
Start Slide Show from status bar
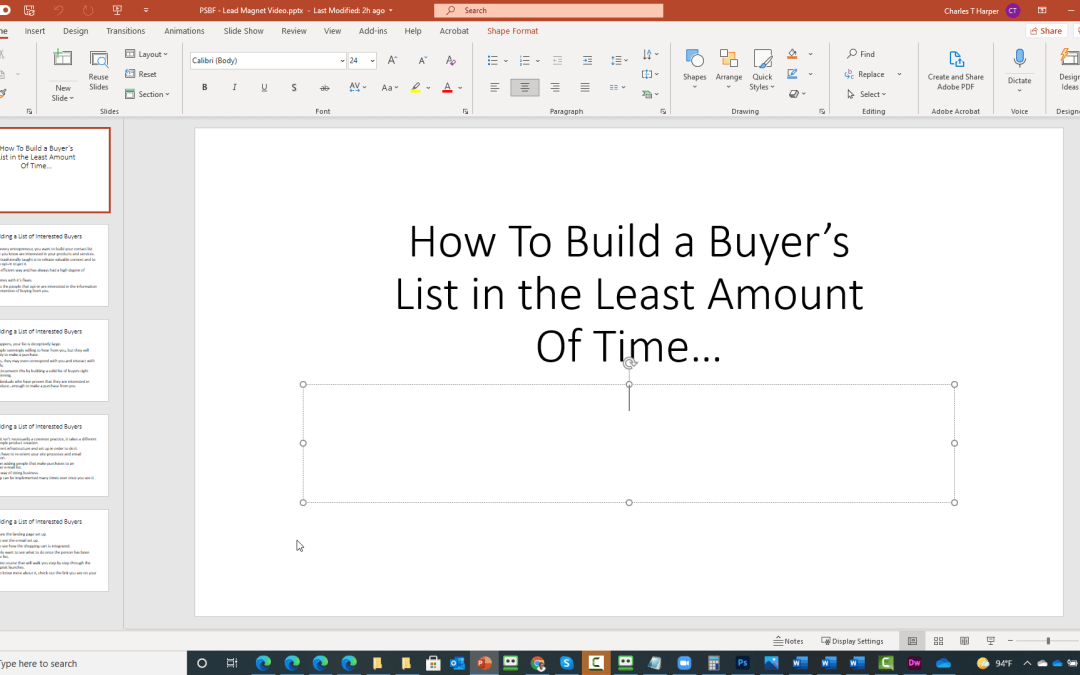(990, 641)
